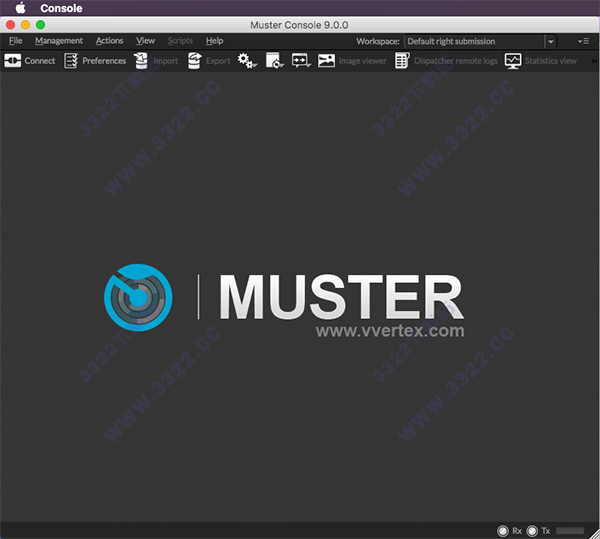600x539 pixels.
Task: Open the View menu
Action: pyautogui.click(x=145, y=41)
